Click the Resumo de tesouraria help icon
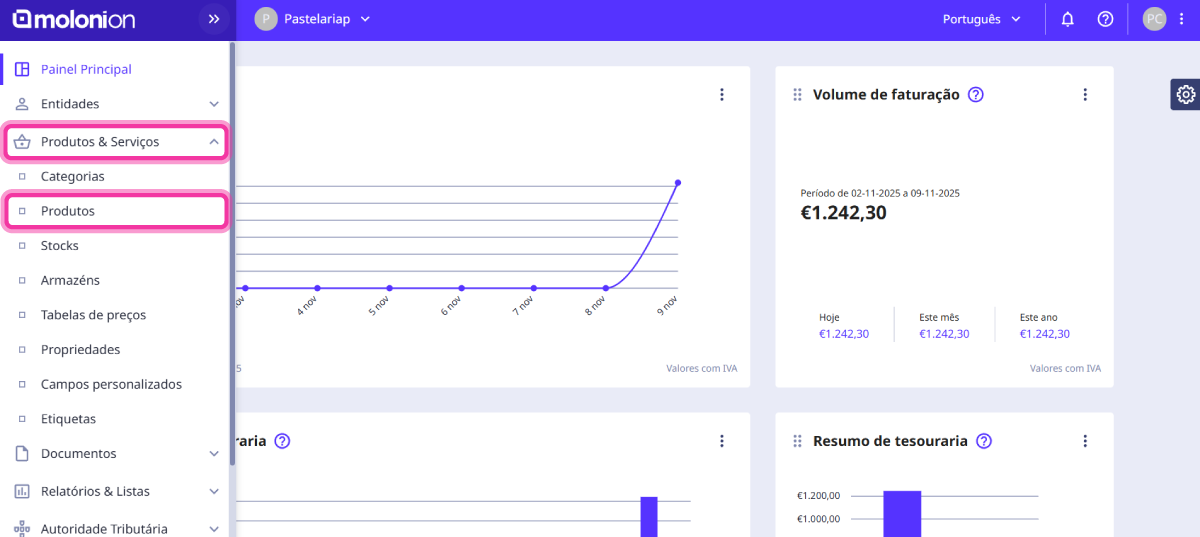This screenshot has width=1200, height=537. pyautogui.click(x=984, y=441)
